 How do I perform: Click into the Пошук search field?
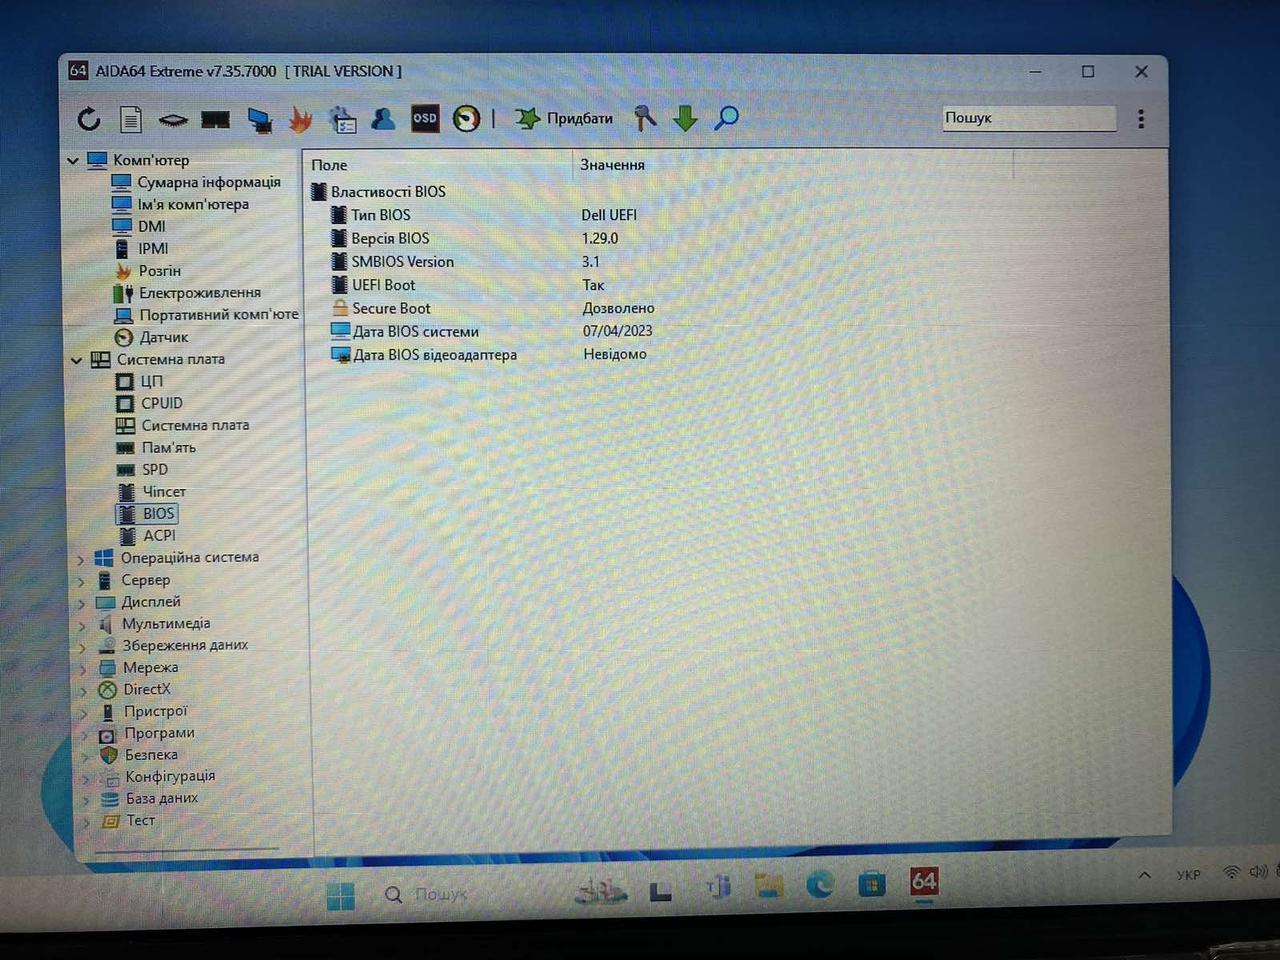point(1029,118)
